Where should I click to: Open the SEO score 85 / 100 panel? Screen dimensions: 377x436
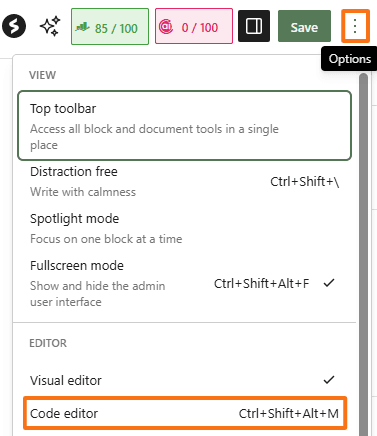[x=110, y=27]
